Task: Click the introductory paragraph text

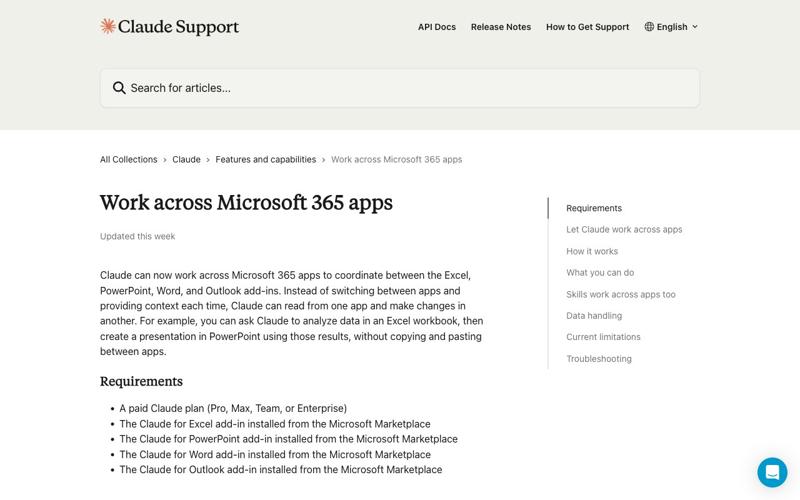Action: click(x=292, y=313)
